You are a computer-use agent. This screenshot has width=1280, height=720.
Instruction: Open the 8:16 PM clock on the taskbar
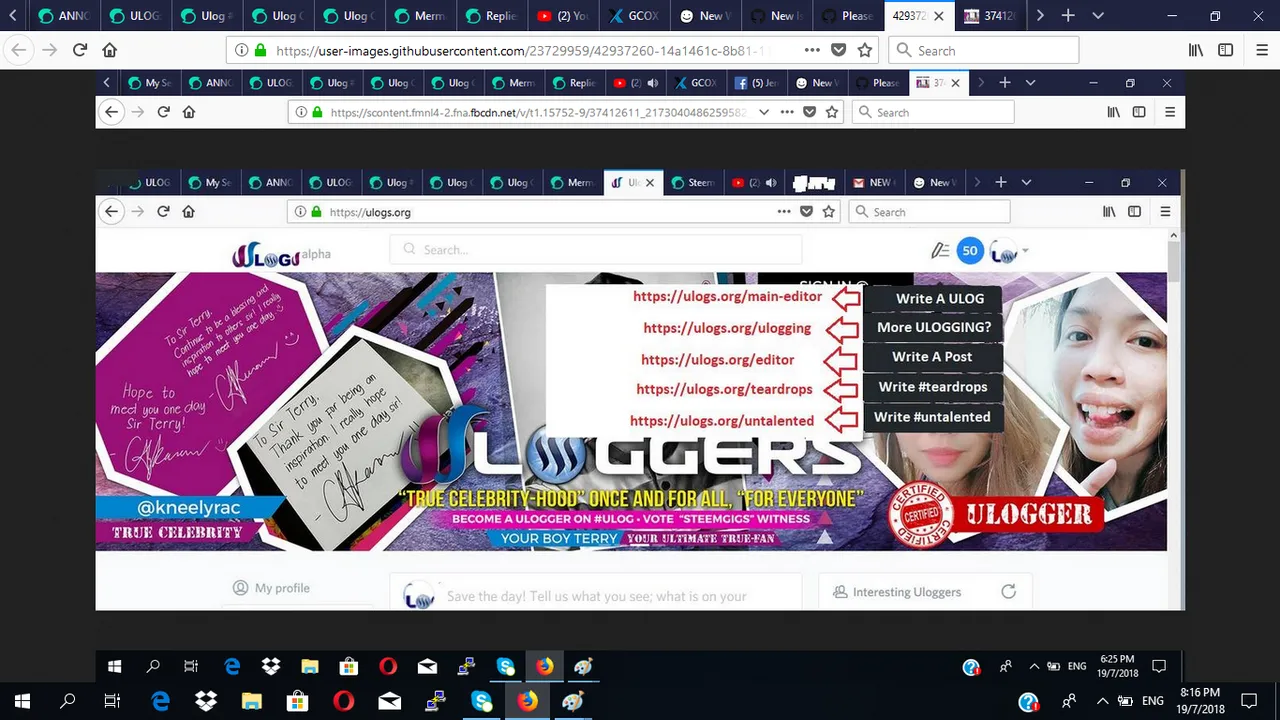(1200, 701)
